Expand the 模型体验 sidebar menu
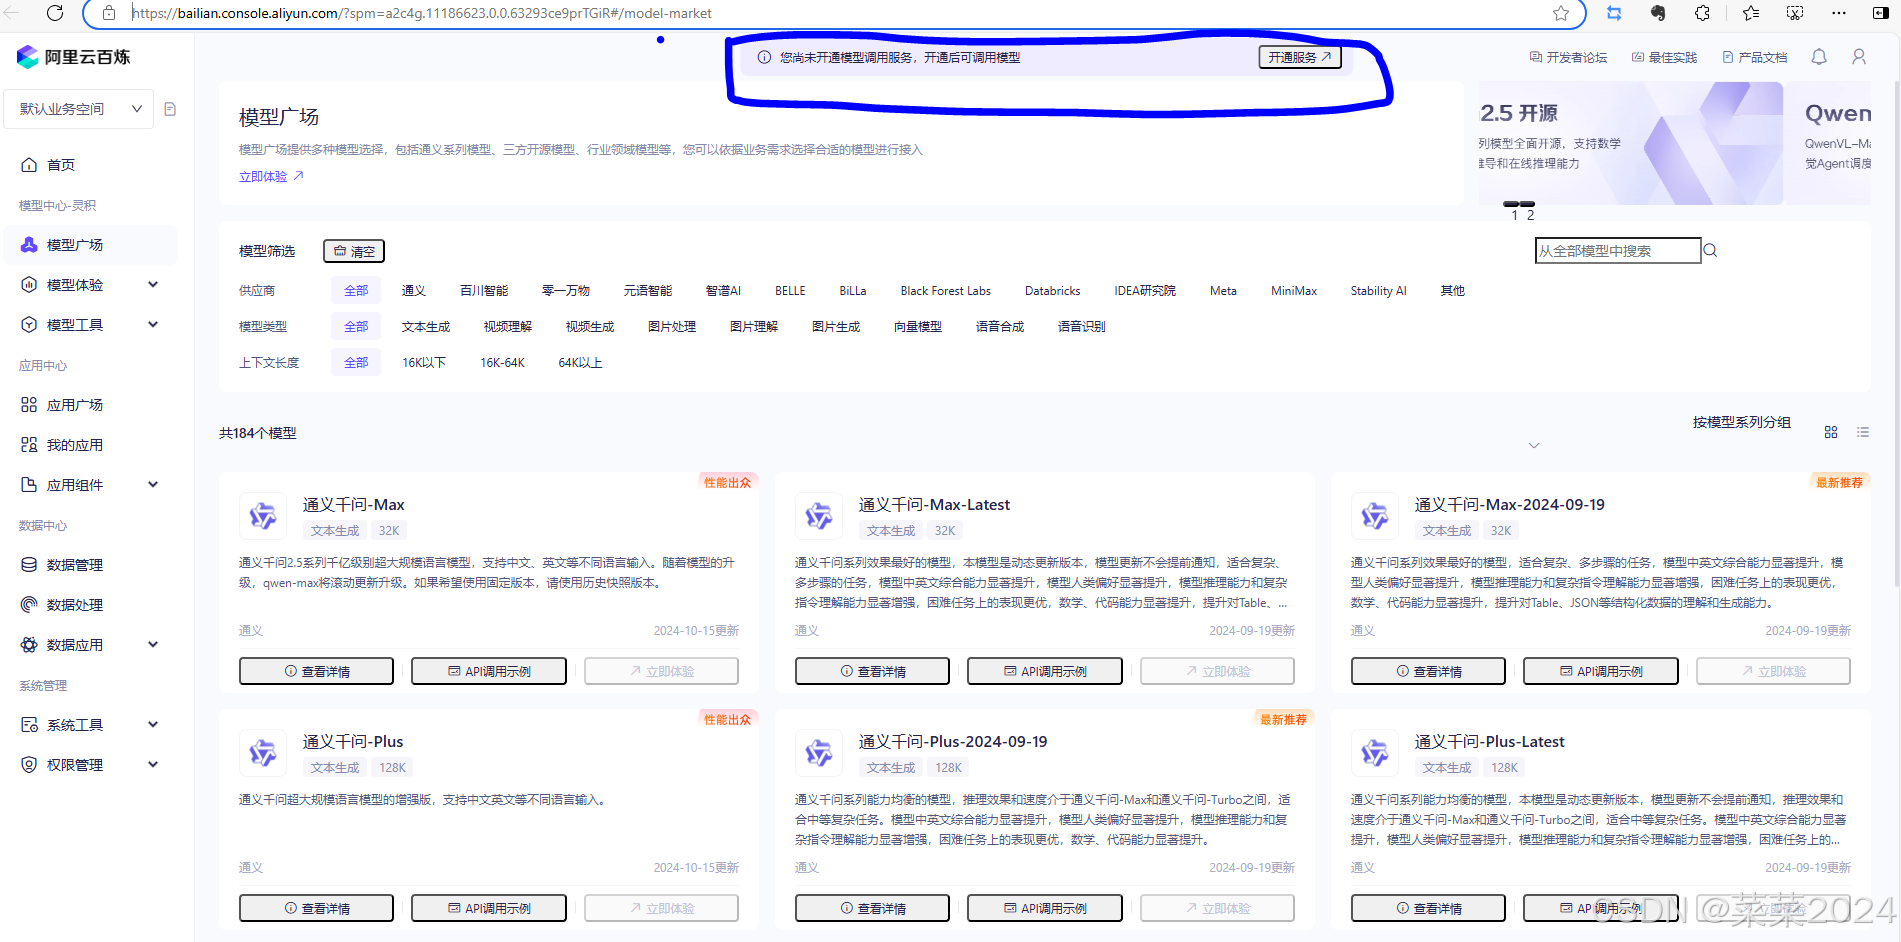 (90, 285)
